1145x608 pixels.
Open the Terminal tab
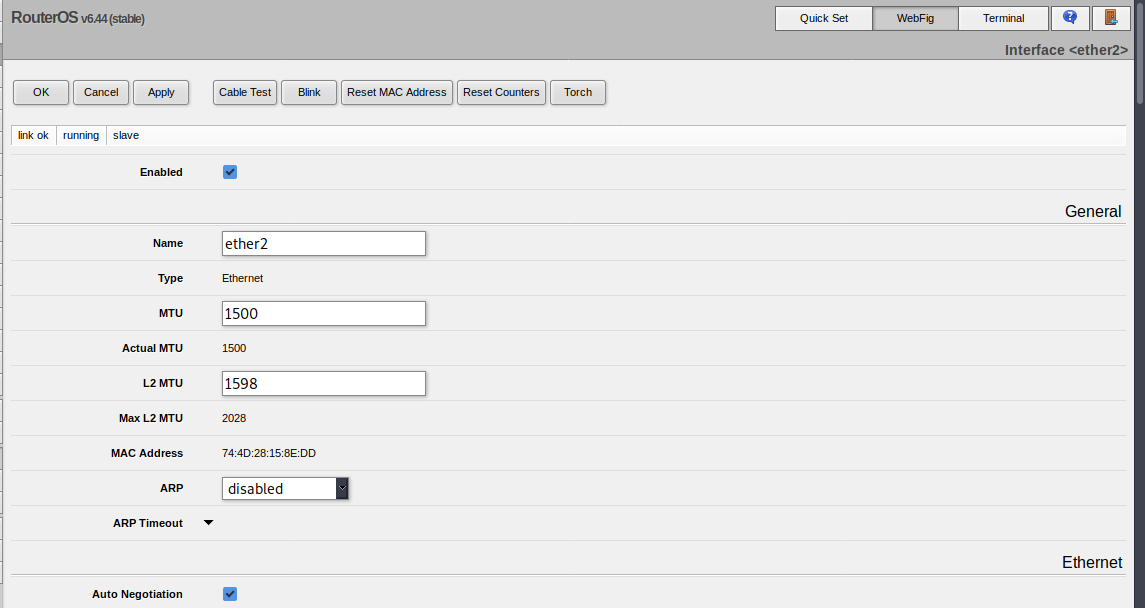pyautogui.click(x=1003, y=18)
